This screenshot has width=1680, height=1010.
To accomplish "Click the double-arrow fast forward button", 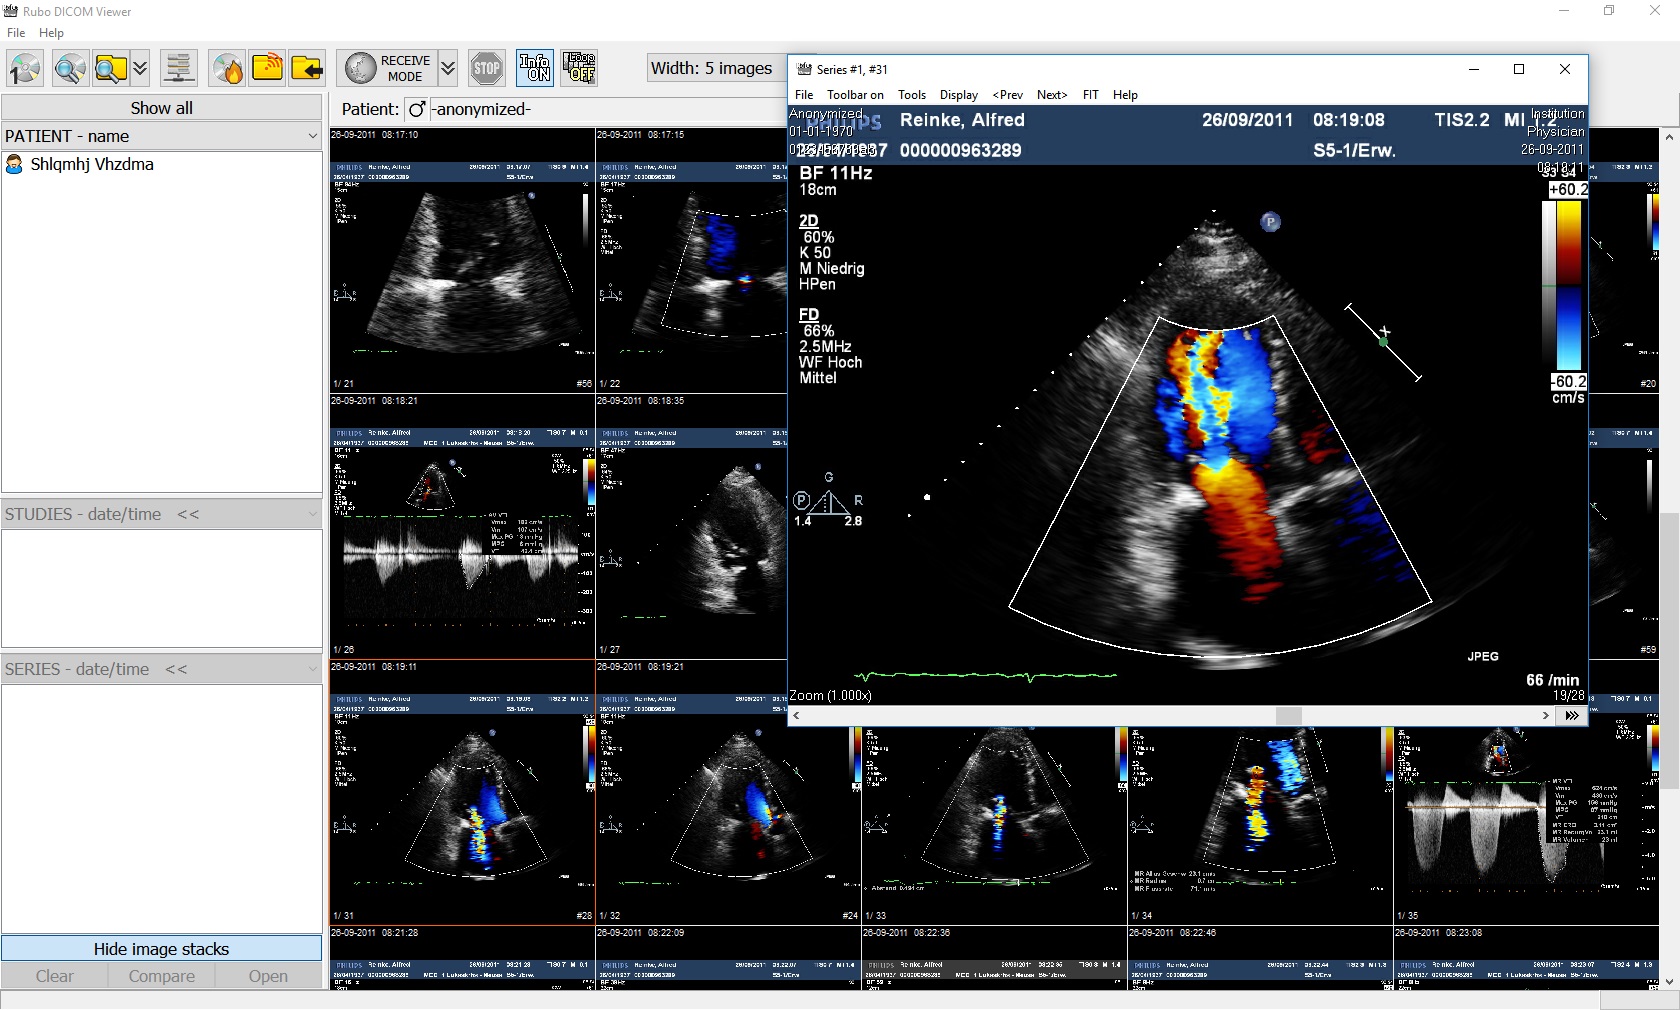I will (1572, 716).
